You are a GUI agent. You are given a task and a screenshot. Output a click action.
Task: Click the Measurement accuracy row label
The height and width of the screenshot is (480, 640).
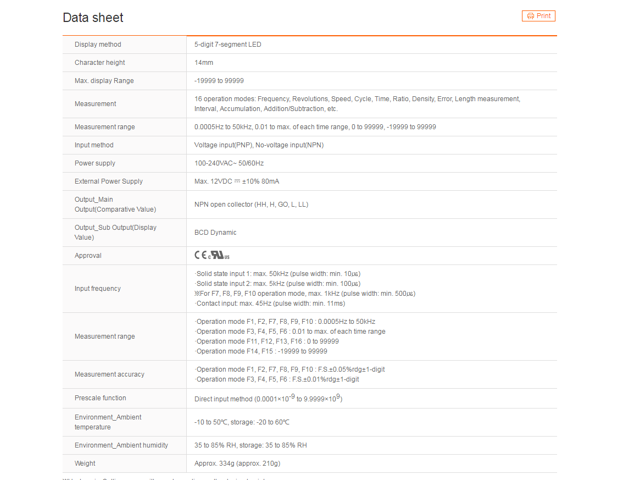point(109,374)
